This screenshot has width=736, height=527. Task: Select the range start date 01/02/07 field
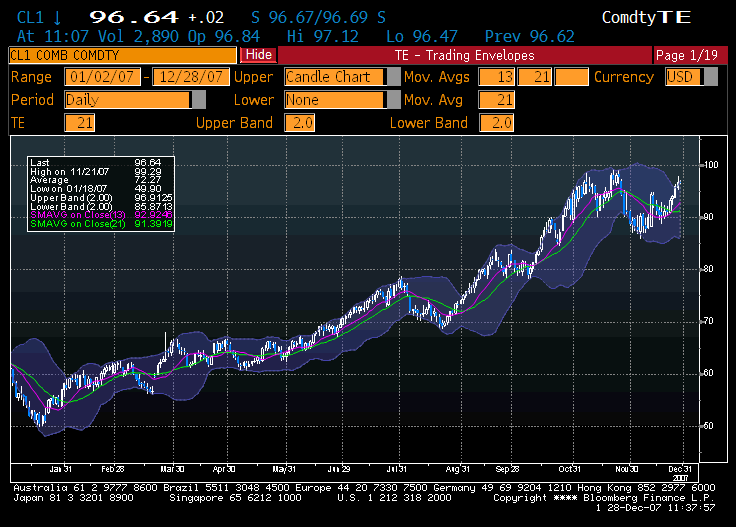point(102,77)
